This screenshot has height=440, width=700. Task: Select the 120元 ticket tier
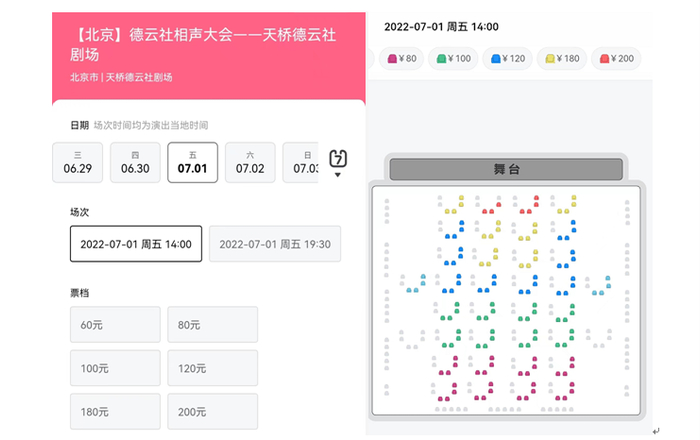(212, 368)
